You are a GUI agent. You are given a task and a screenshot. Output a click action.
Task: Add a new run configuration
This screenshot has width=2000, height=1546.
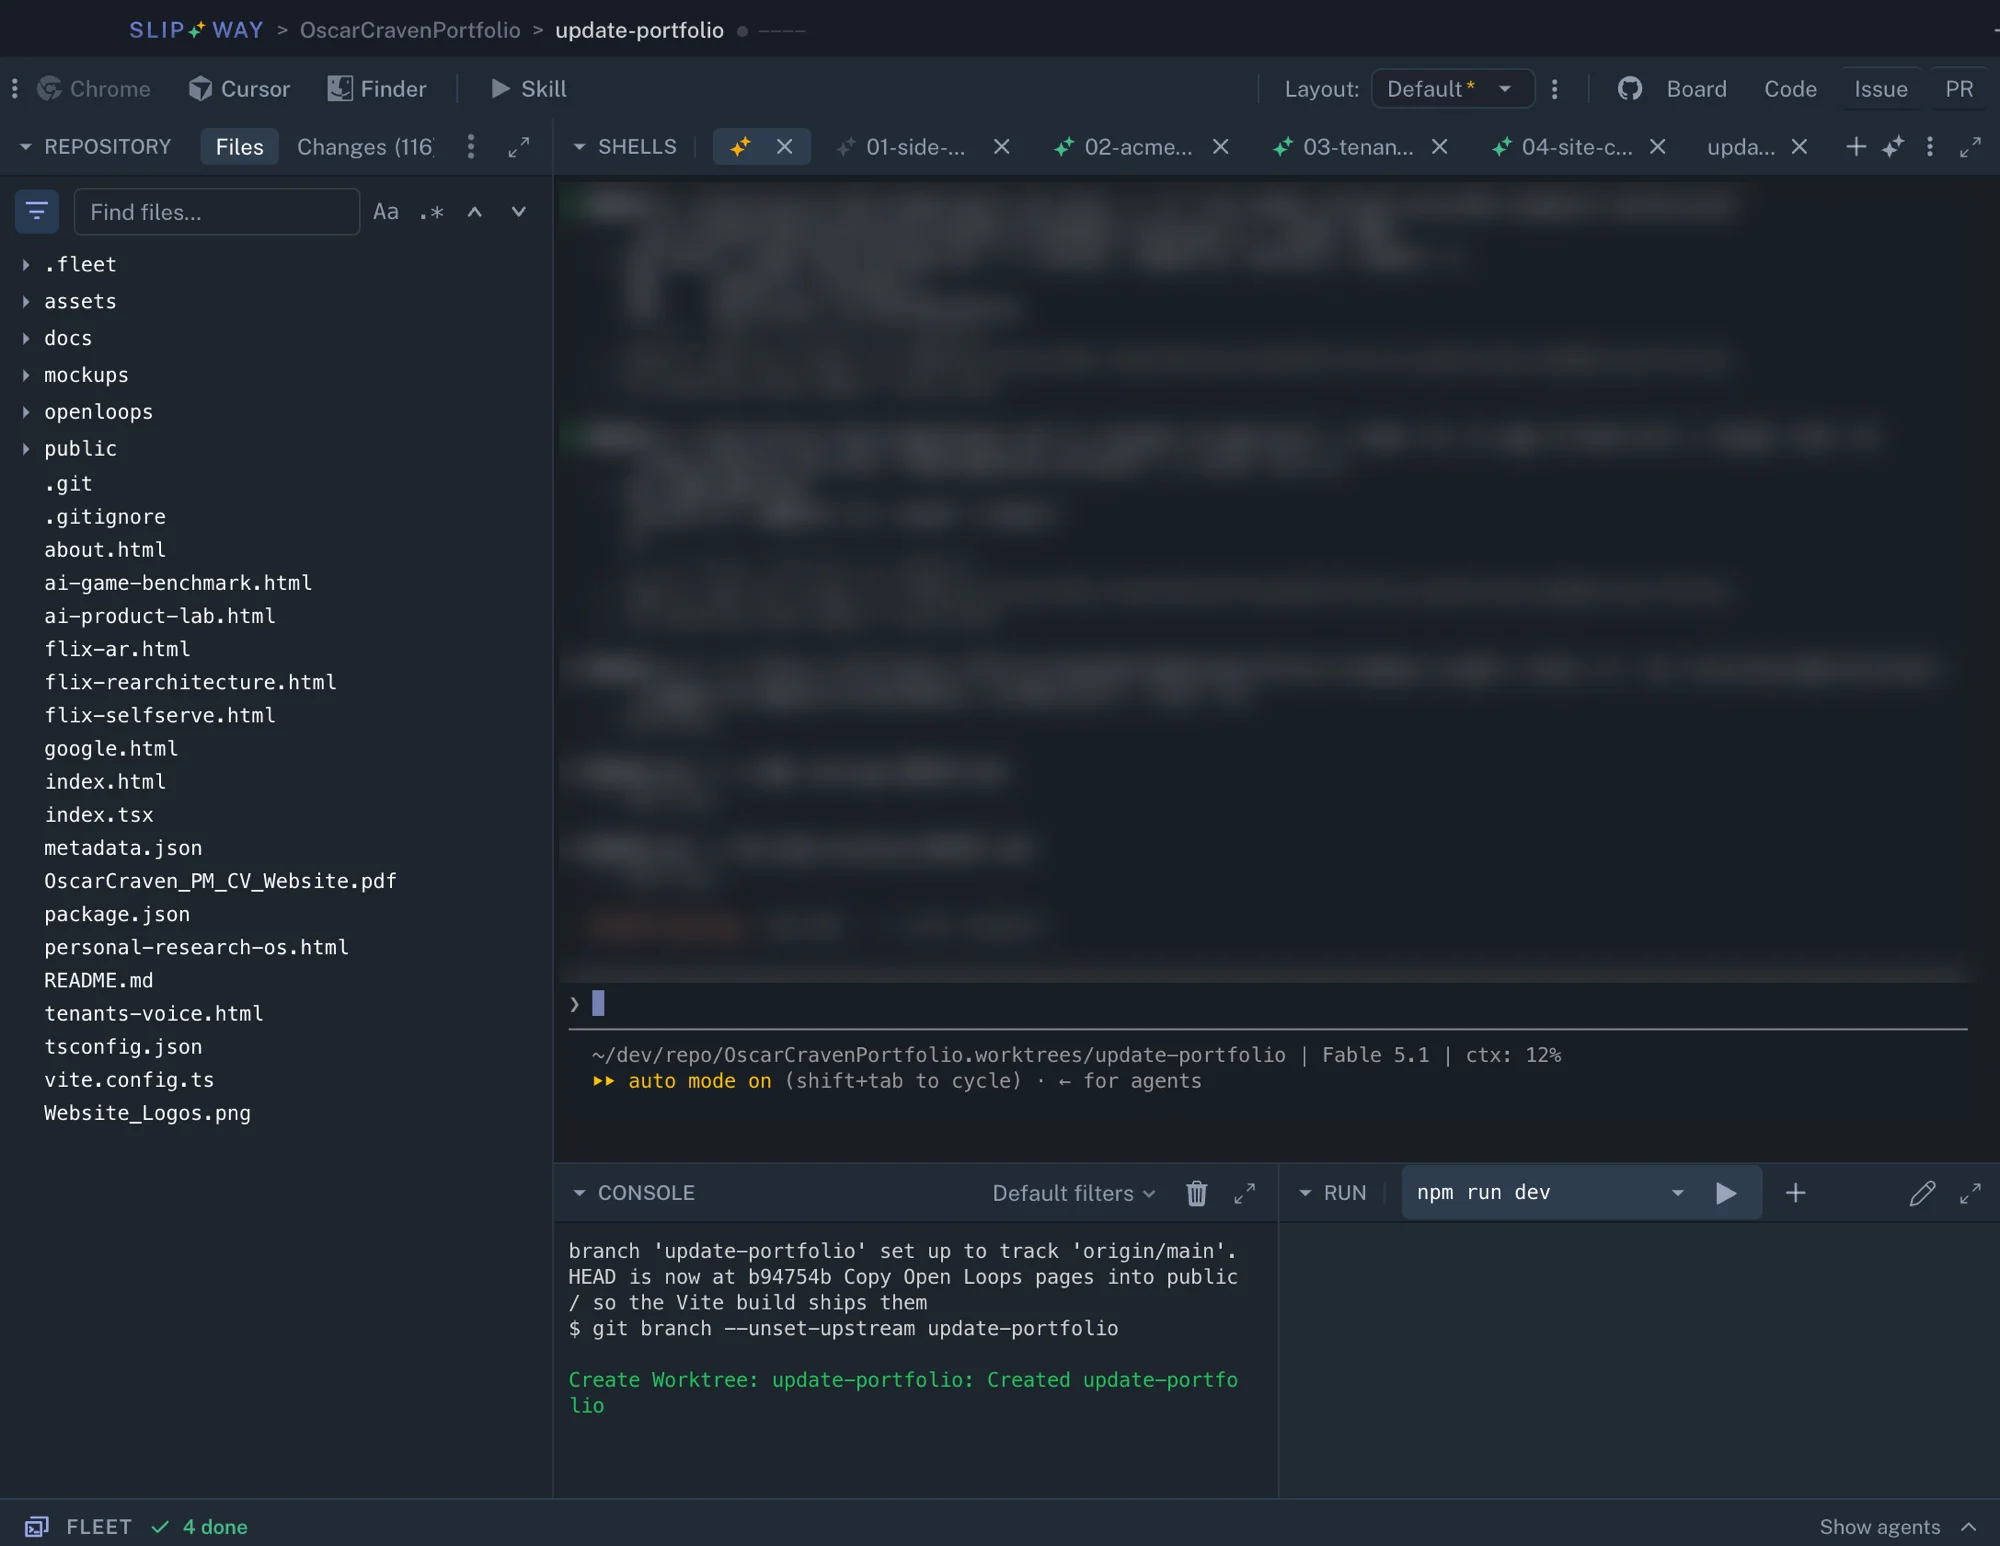[x=1795, y=1193]
